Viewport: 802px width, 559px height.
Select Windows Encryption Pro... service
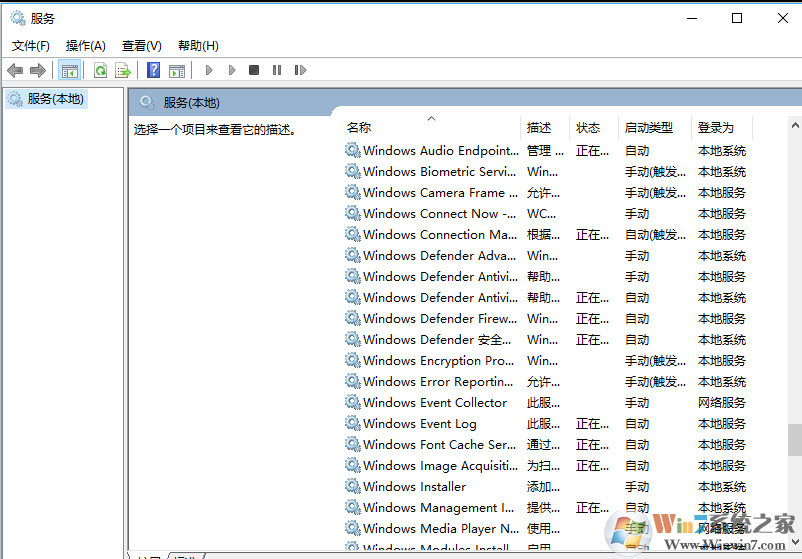[545, 361]
